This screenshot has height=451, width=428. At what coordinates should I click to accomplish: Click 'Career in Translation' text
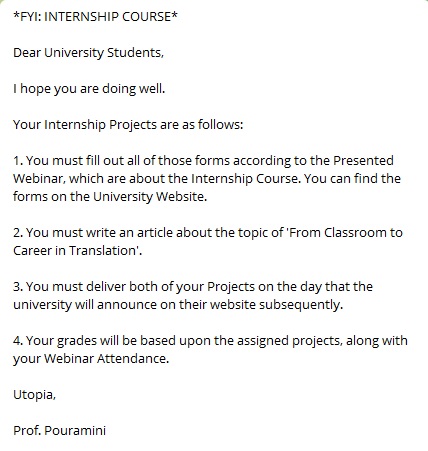74,251
